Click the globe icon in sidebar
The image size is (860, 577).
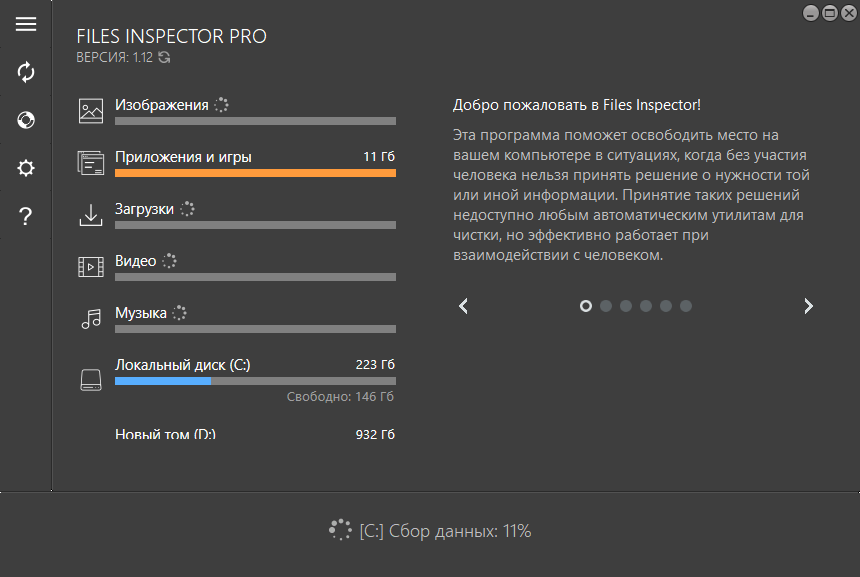26,120
